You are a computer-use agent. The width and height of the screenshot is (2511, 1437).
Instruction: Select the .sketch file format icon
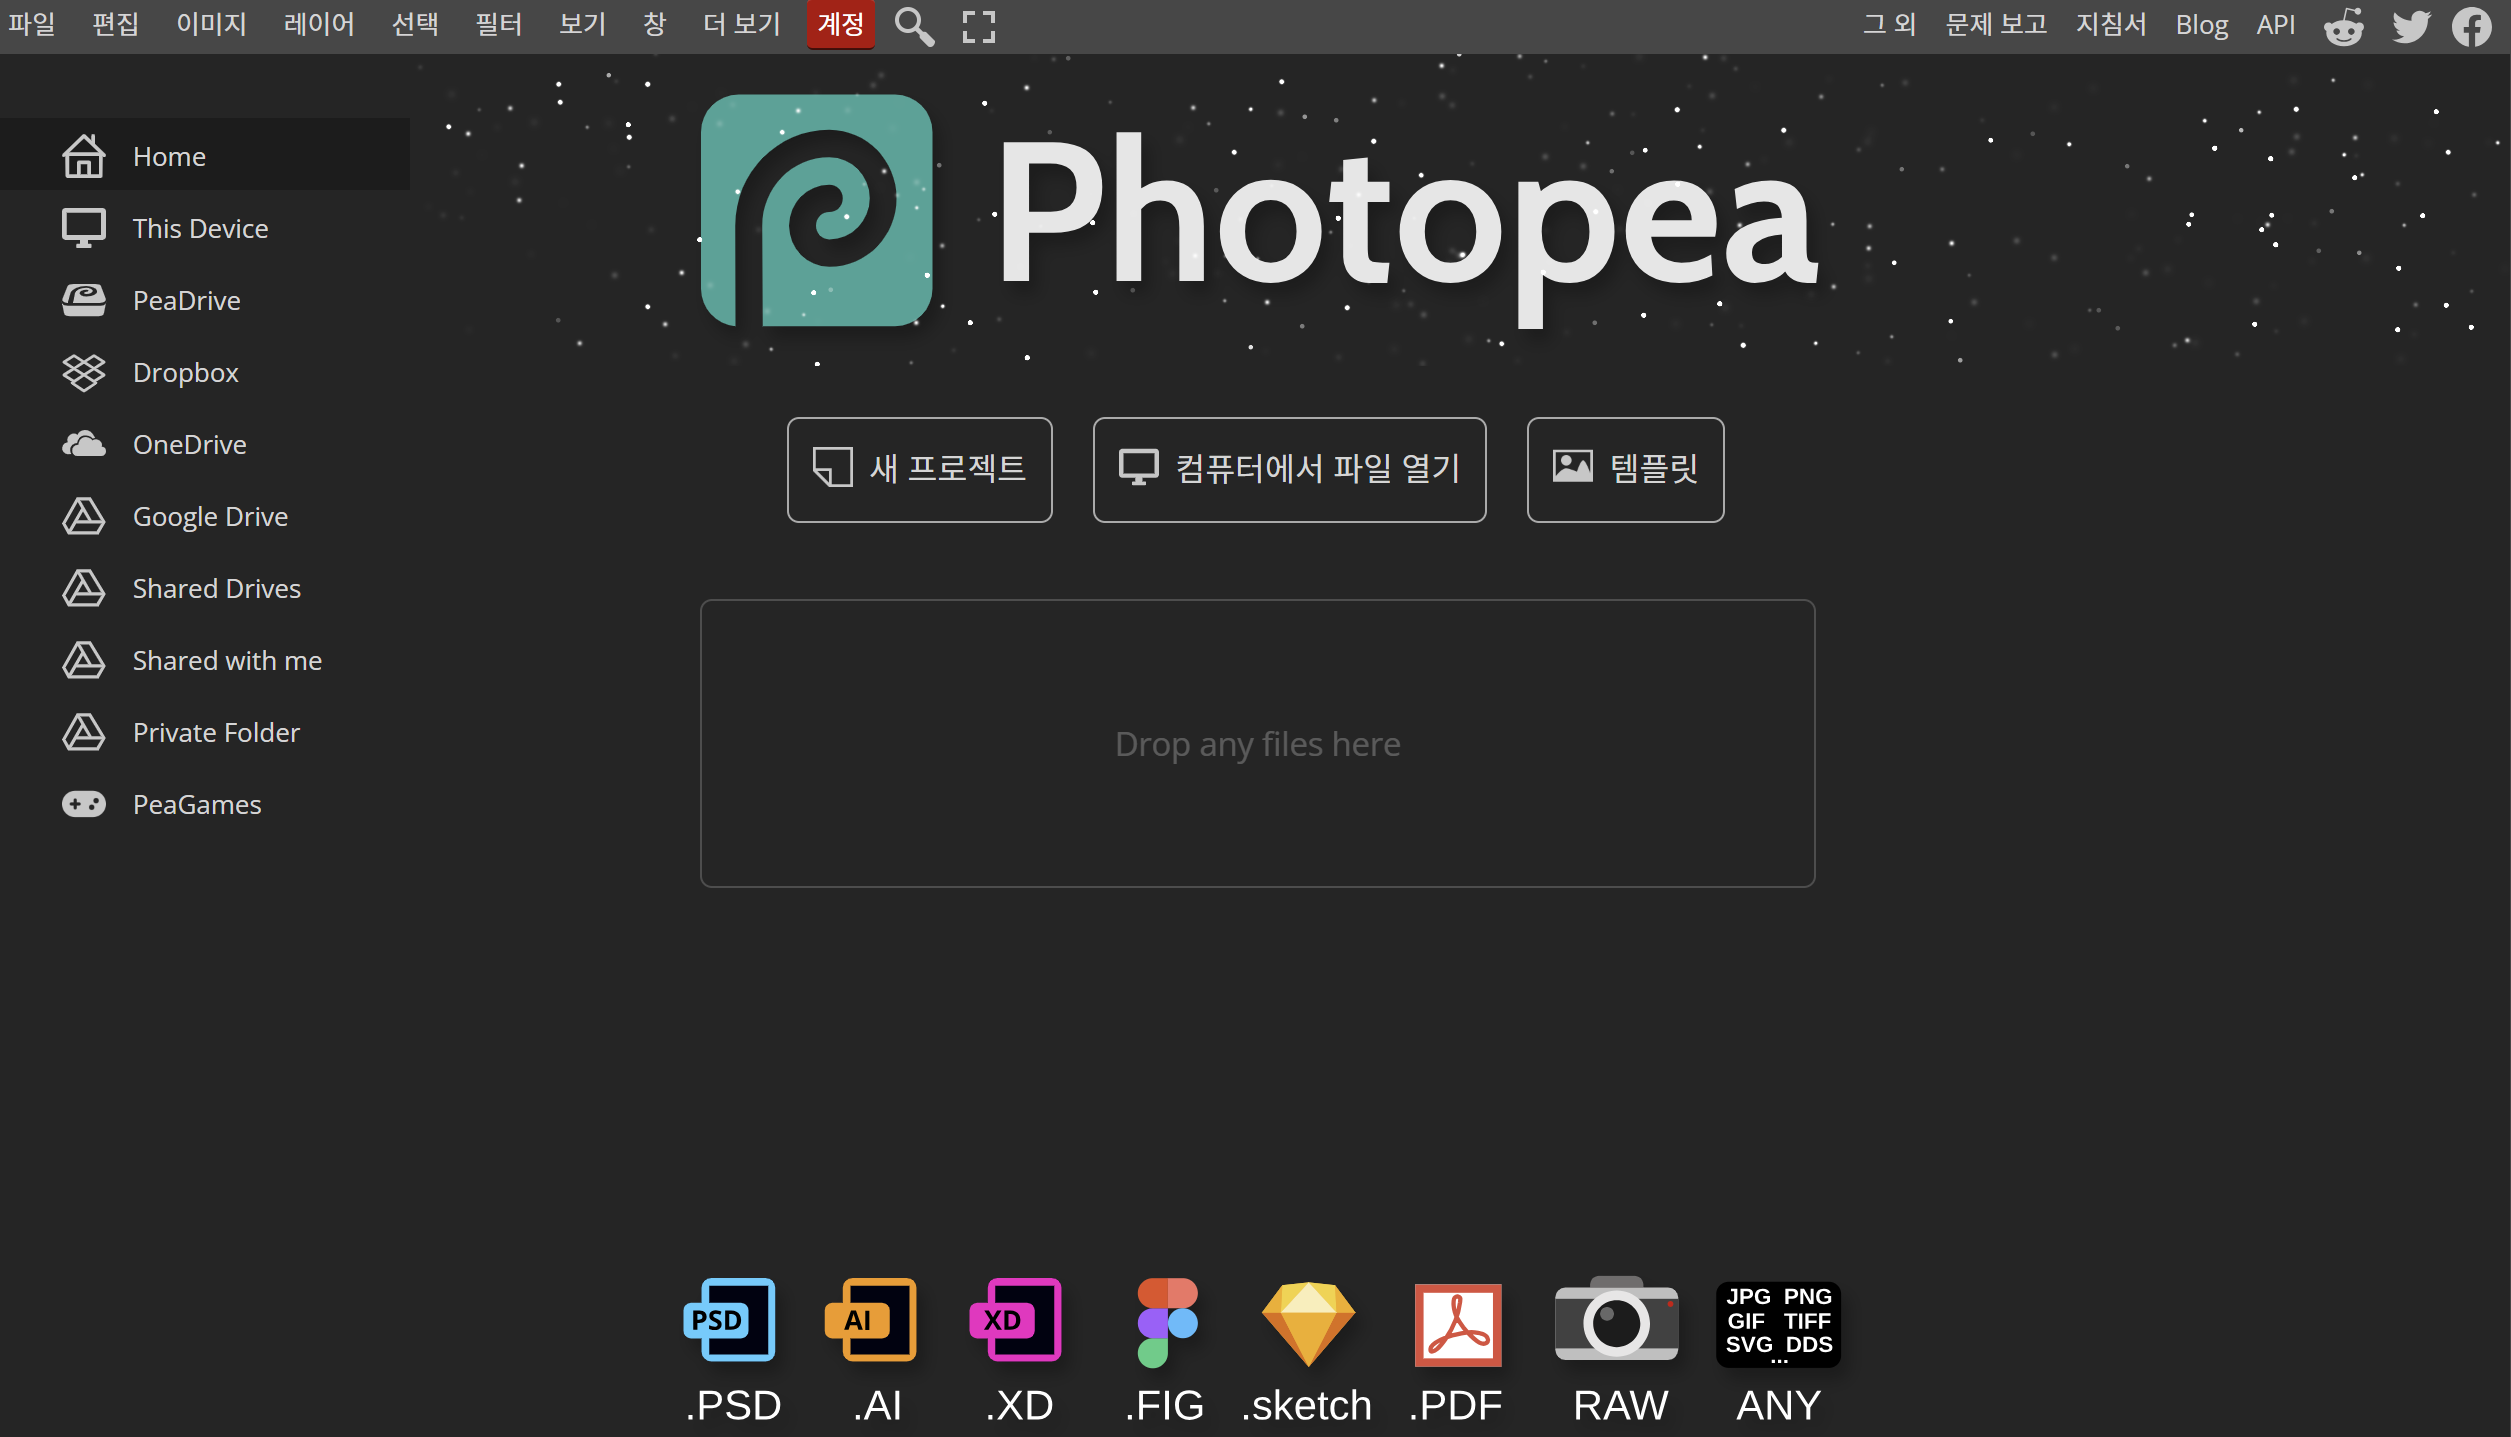pos(1306,1322)
